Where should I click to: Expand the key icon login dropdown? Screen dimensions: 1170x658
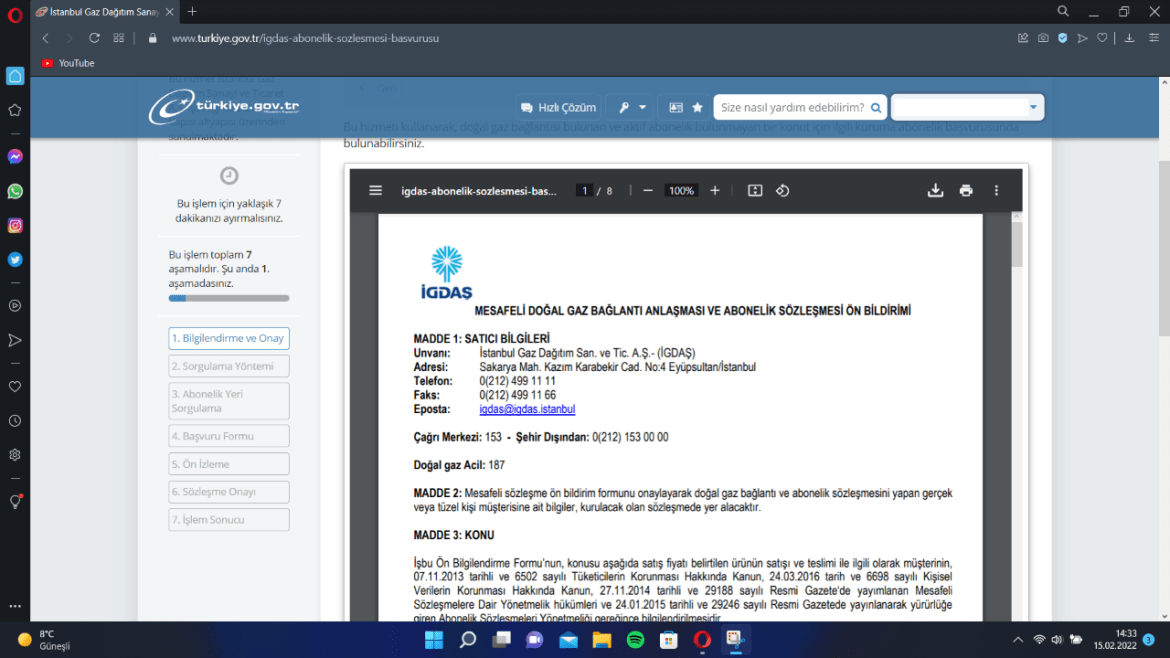632,107
